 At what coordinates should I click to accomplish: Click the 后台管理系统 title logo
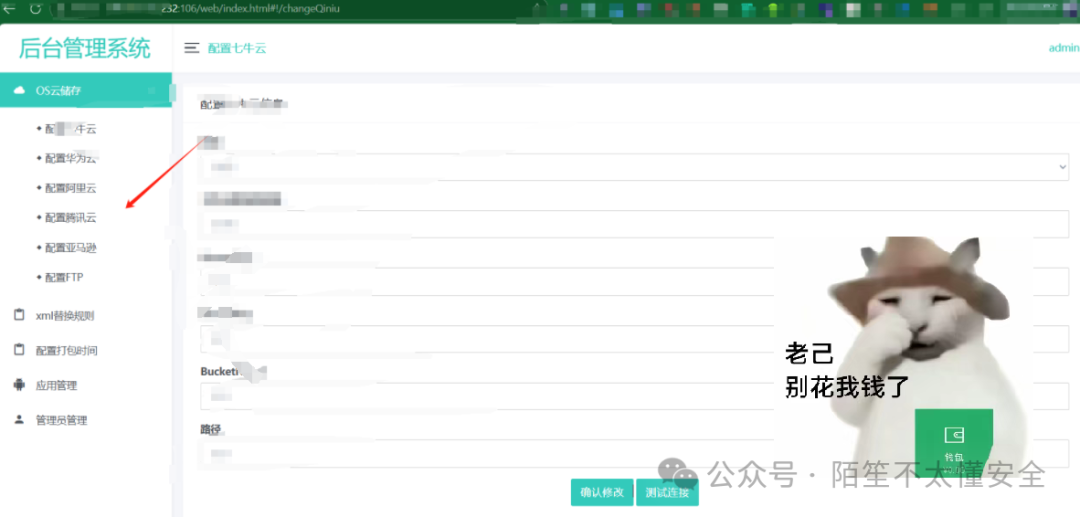pos(84,48)
